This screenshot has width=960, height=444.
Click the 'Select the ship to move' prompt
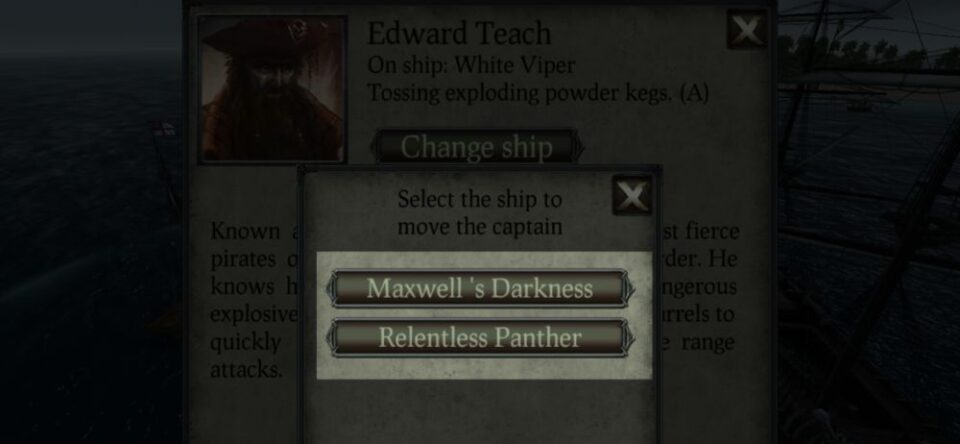click(479, 213)
